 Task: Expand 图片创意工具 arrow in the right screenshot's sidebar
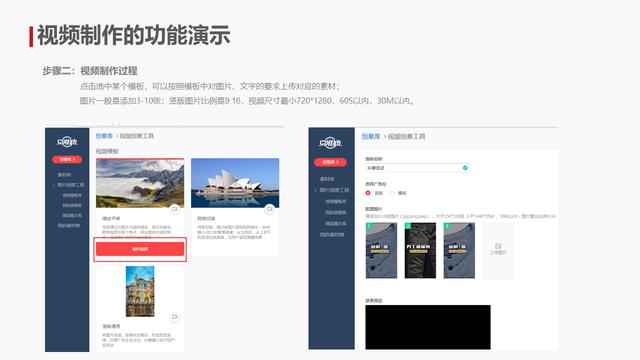pos(316,190)
